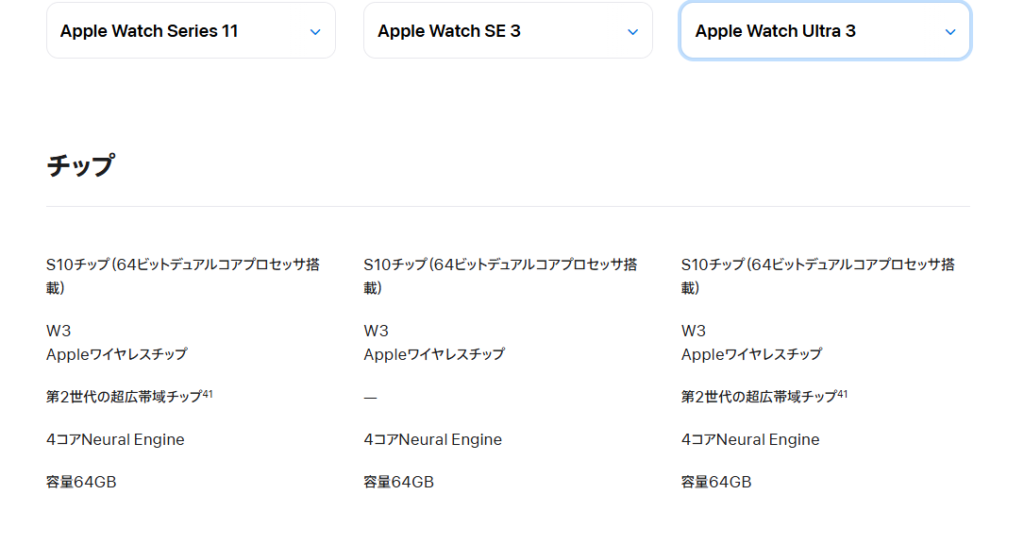This screenshot has width=1024, height=546.
Task: Click 容量64GB text under SE 3
Action: click(x=398, y=483)
